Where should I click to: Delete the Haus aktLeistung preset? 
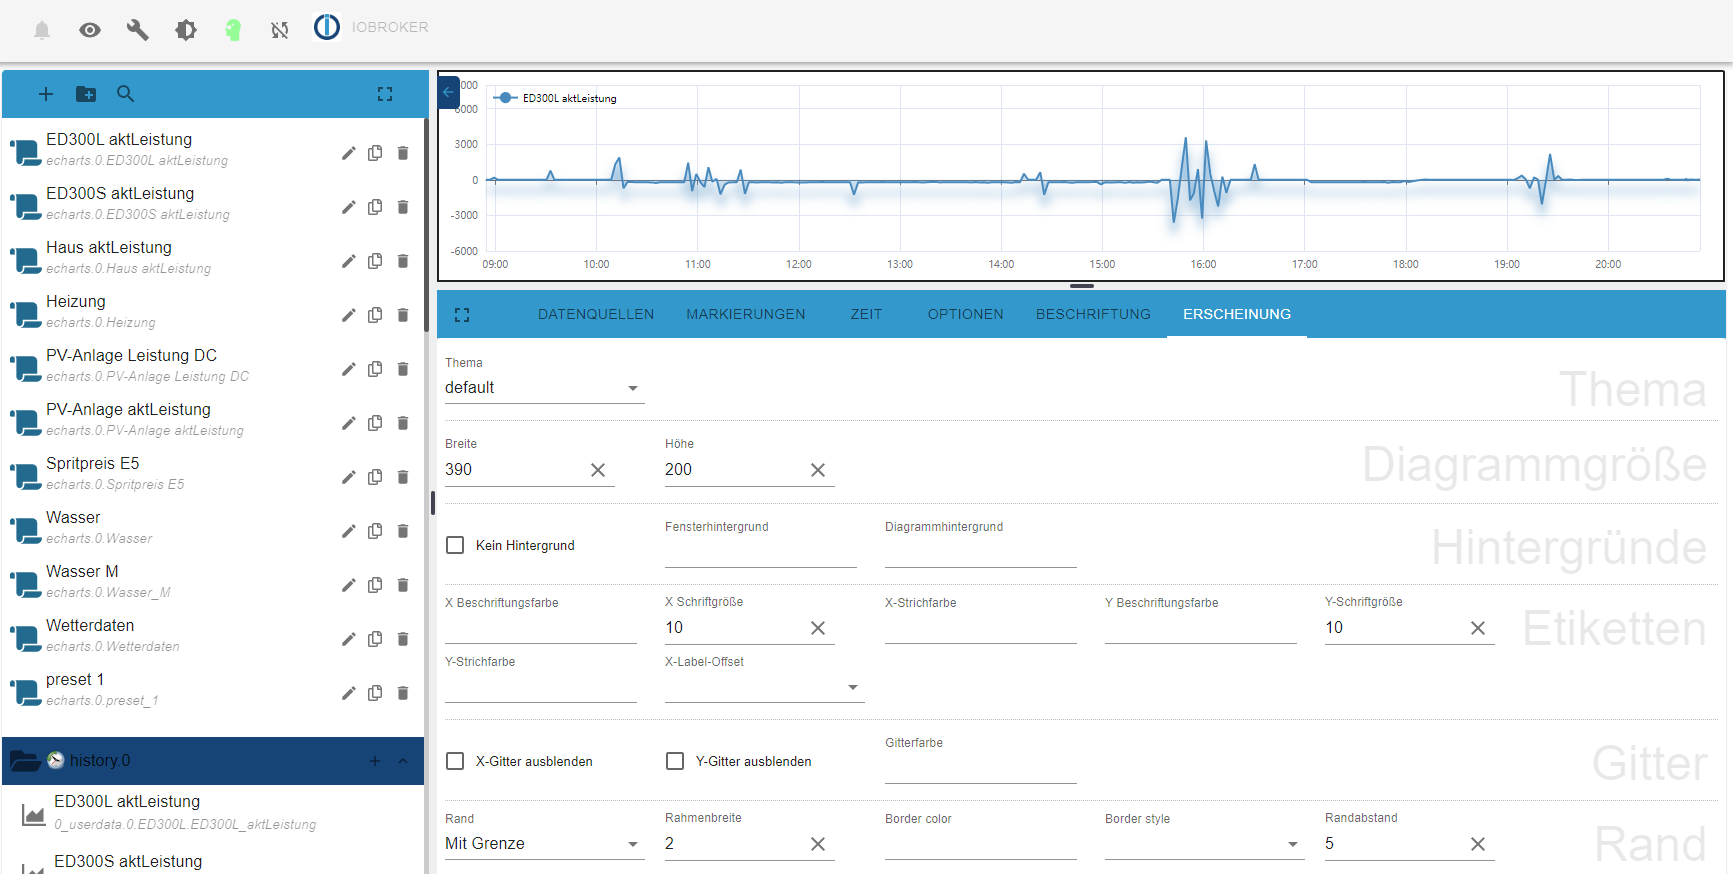403,261
